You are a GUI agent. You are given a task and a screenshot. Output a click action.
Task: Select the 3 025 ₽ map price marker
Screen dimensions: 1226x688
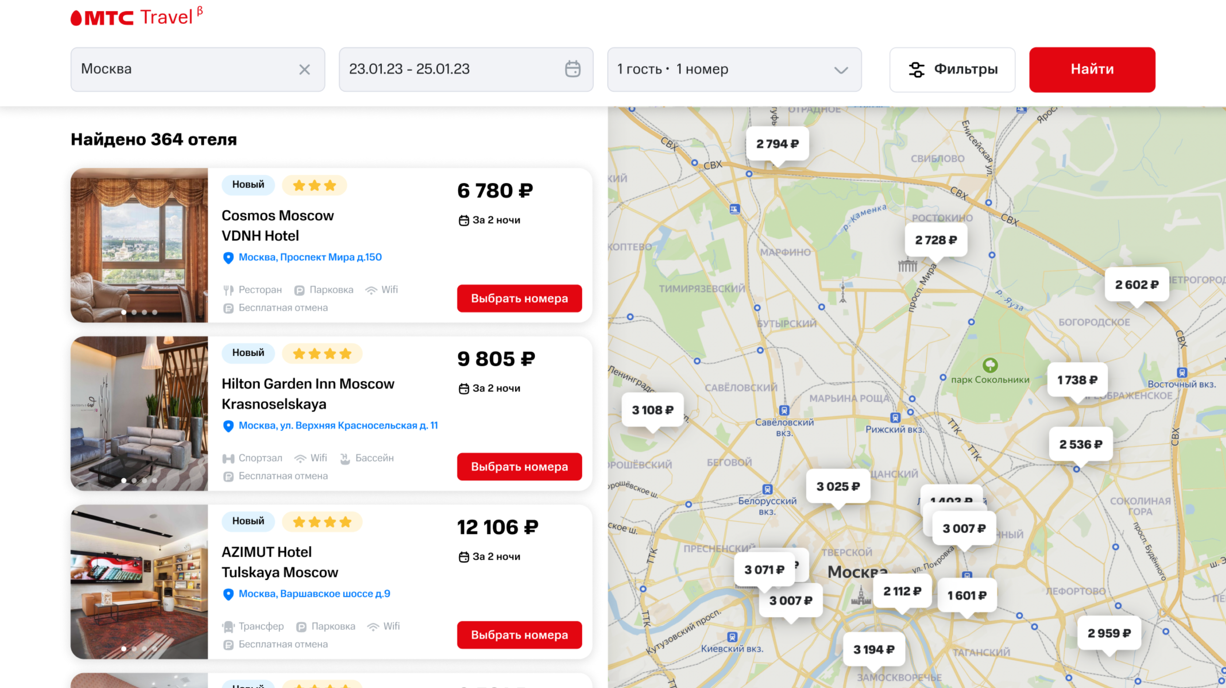point(838,487)
